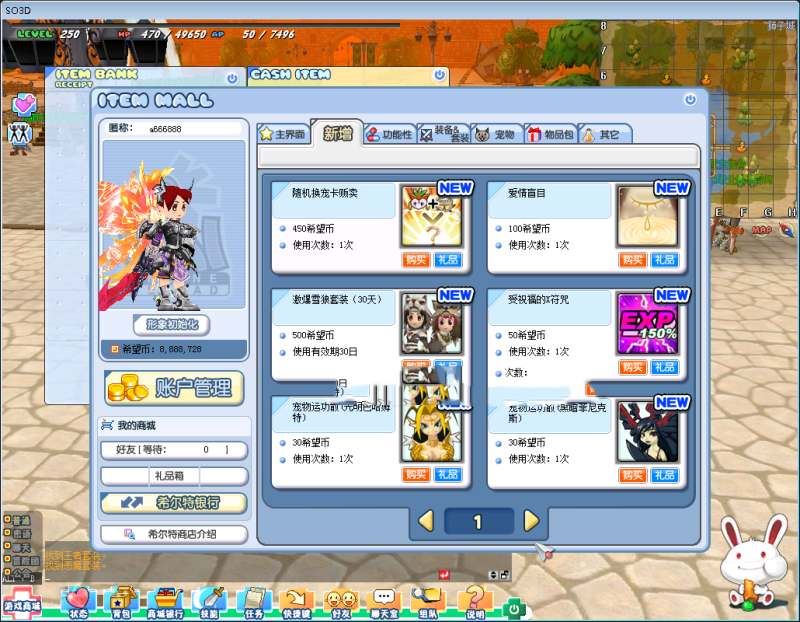Open 账户管理 account management
800x622 pixels.
point(175,388)
